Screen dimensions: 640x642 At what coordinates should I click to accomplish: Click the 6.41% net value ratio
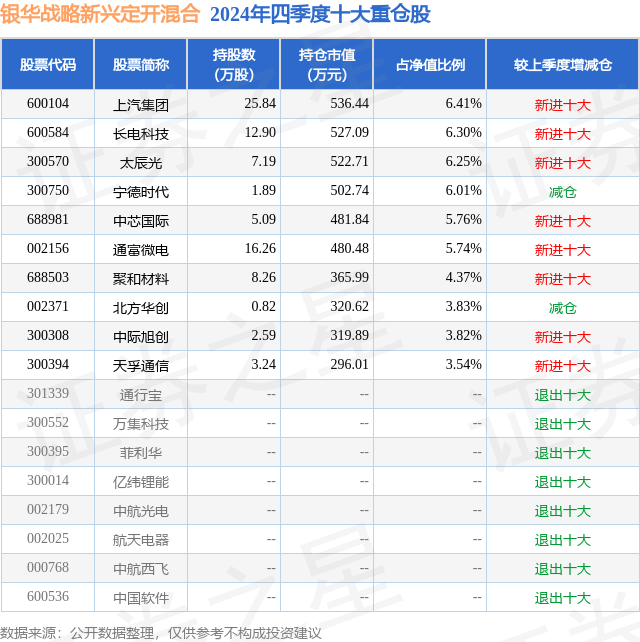click(x=463, y=104)
